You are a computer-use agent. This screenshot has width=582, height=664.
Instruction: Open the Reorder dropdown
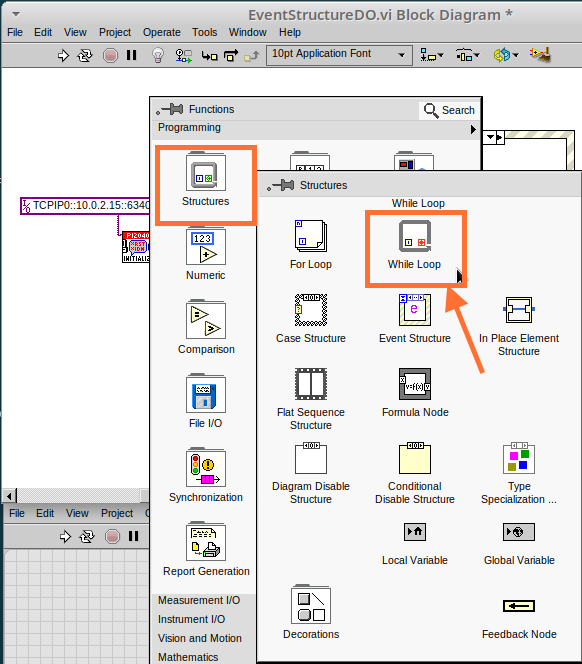click(x=506, y=55)
